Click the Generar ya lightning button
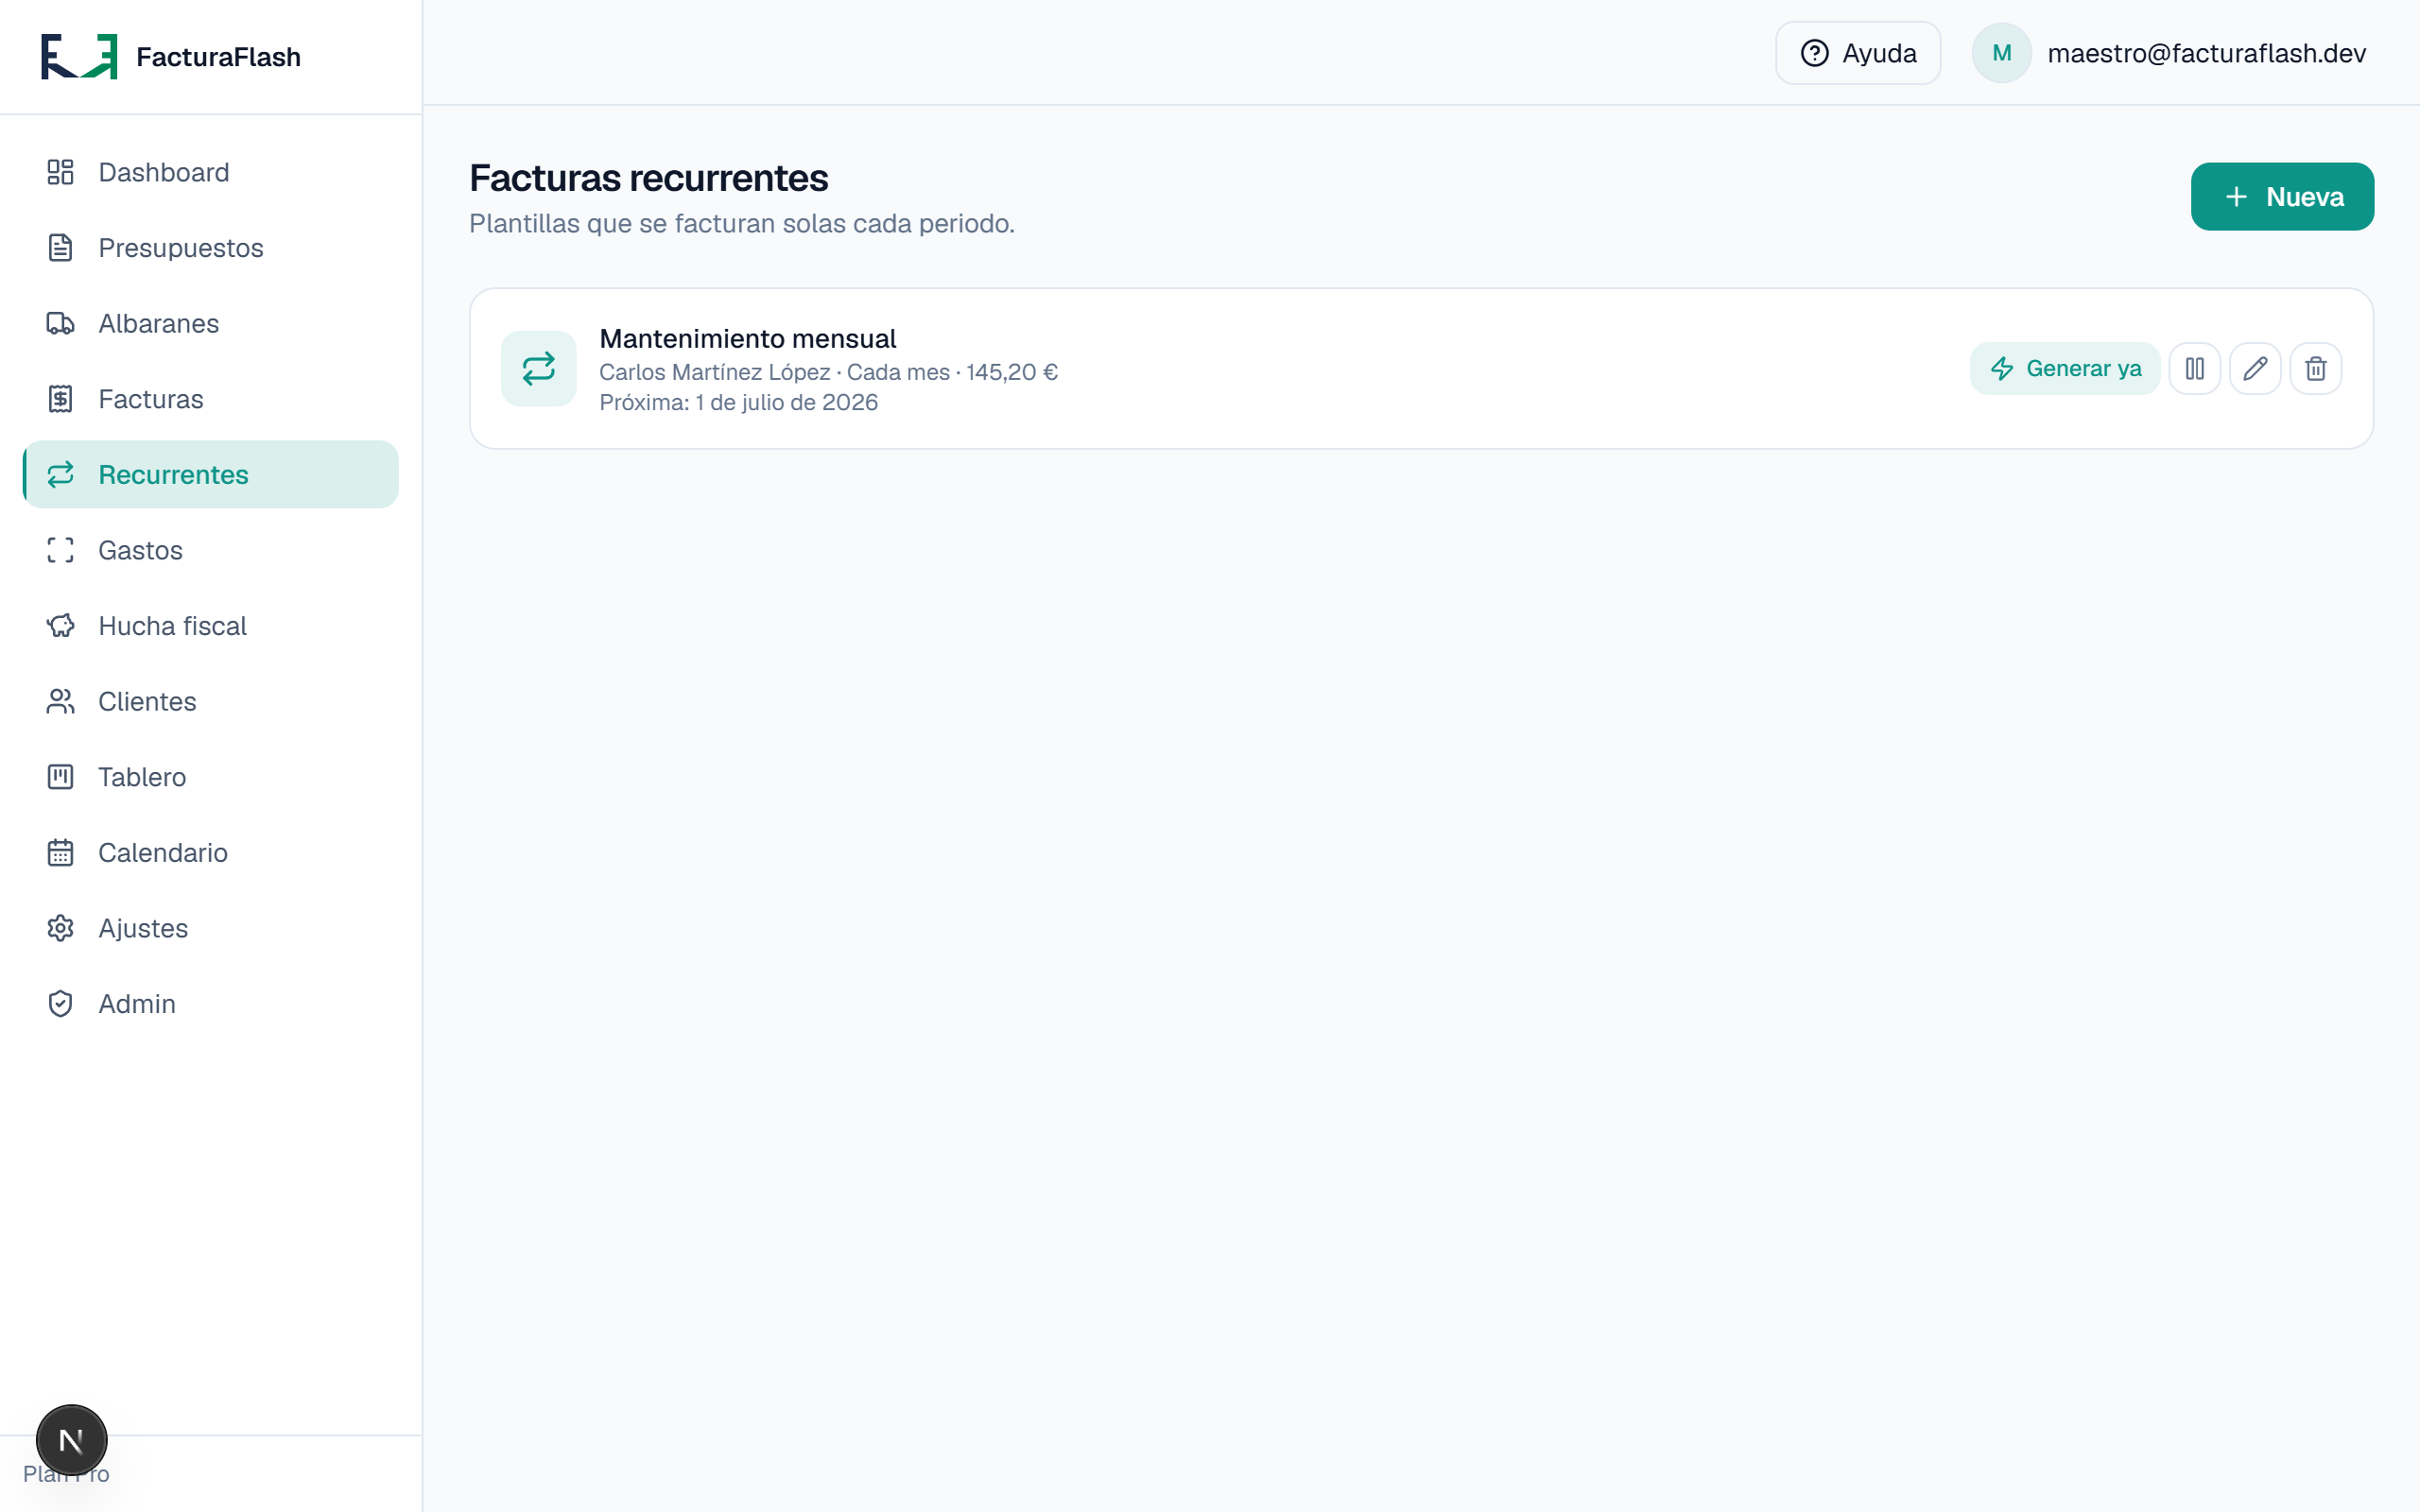Screen dimensions: 2420x1512 2065,369
